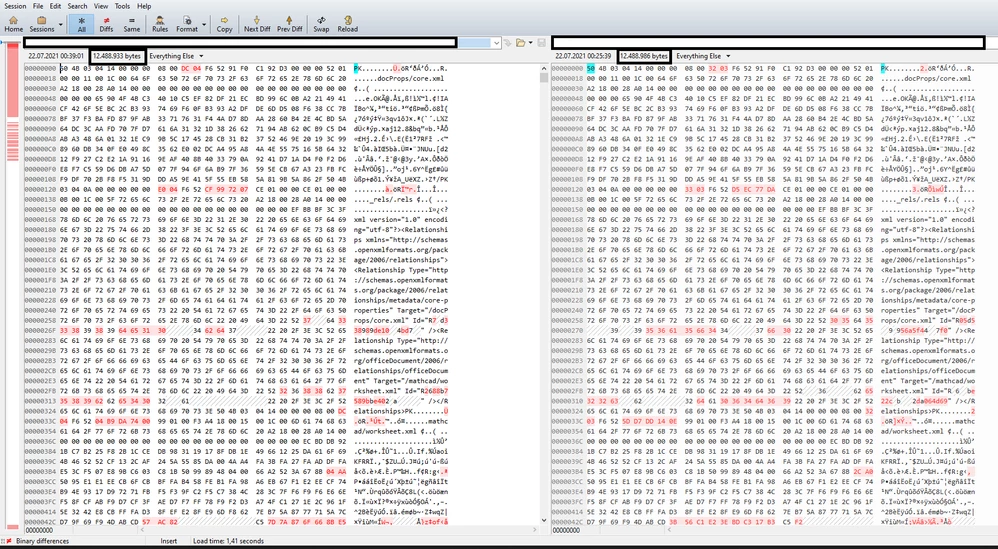Show All bytes with the All filter

pyautogui.click(x=81, y=24)
